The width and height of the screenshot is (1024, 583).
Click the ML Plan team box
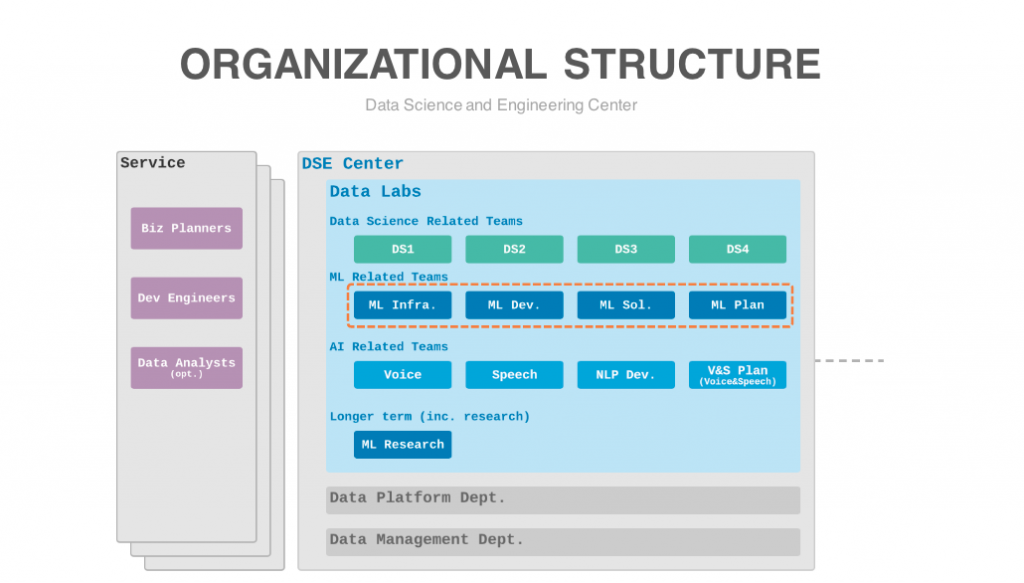point(737,305)
